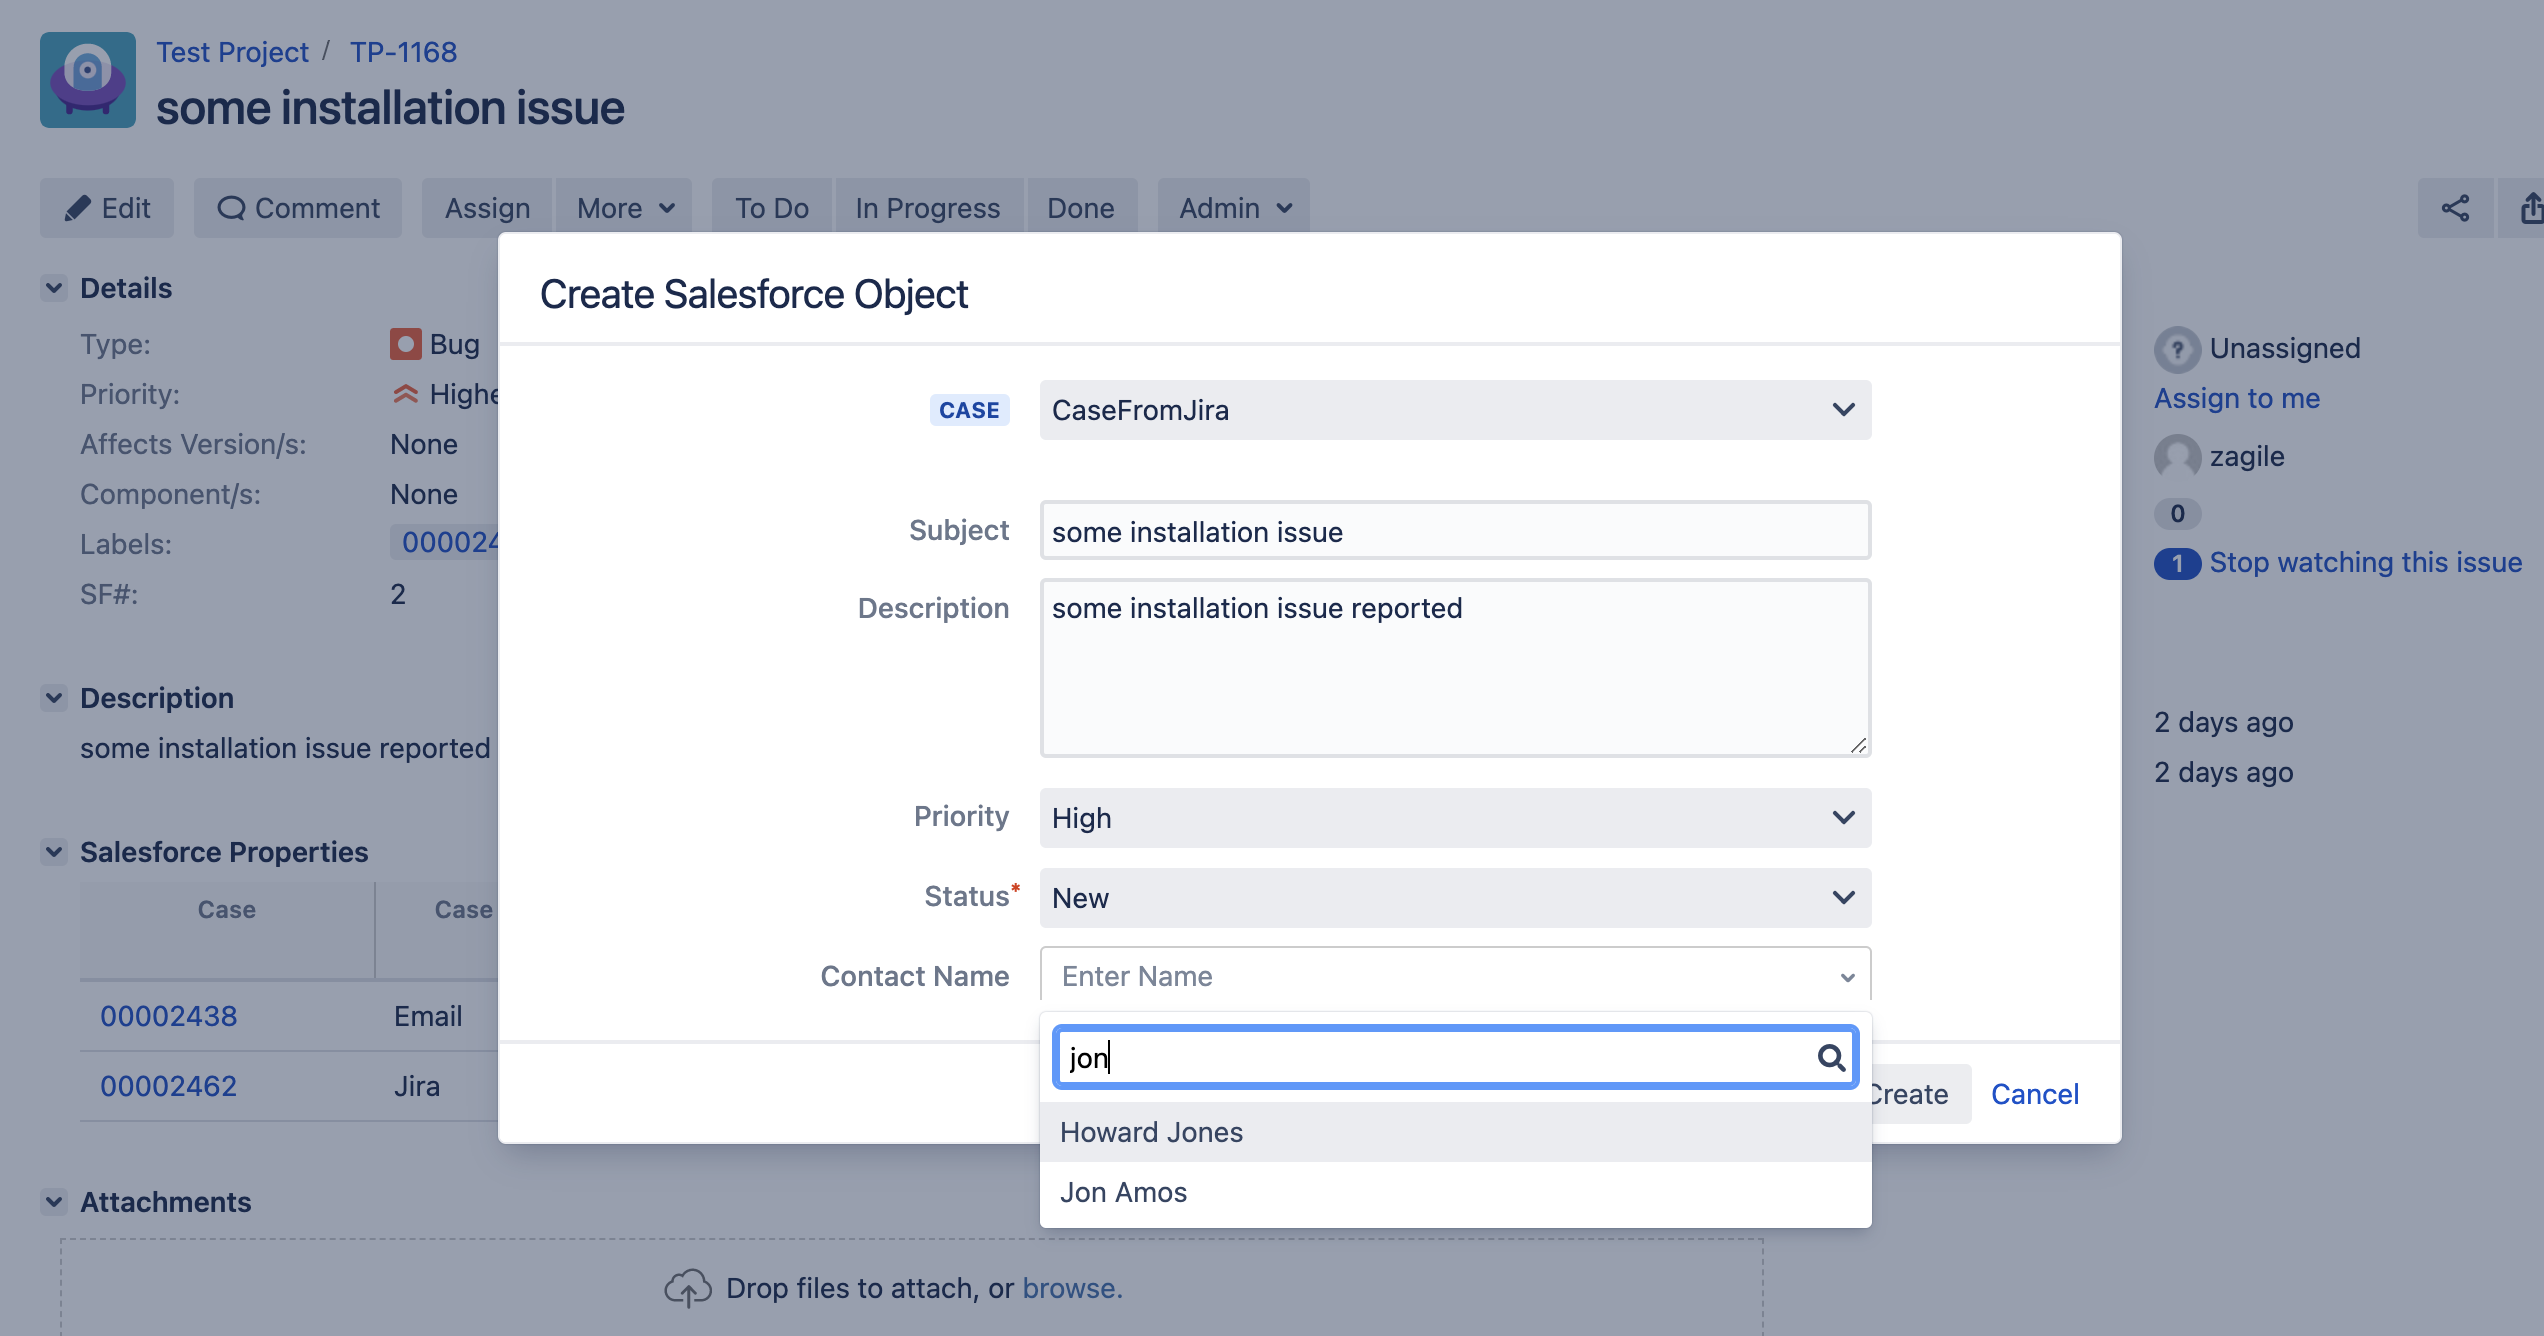Click the share icon in the toolbar
2544x1336 pixels.
click(2455, 208)
